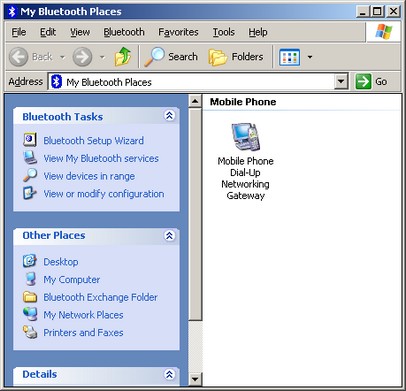The height and width of the screenshot is (391, 406).
Task: Click the View devices in range icon
Action: (30, 175)
